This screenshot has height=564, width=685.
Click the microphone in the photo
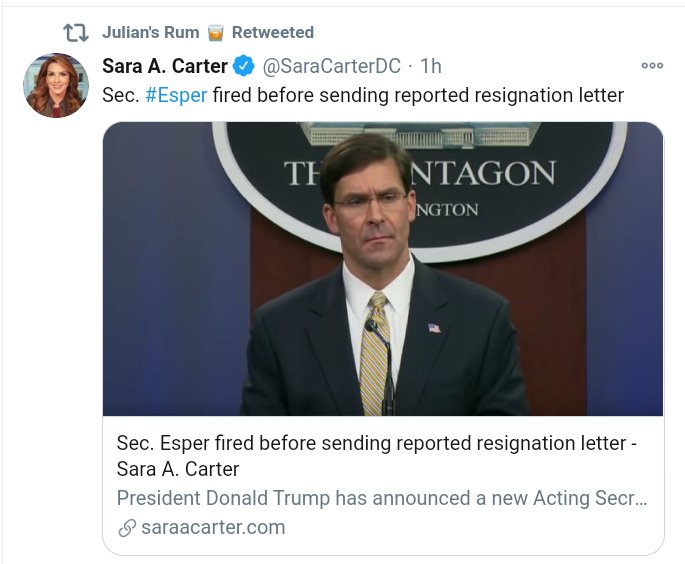(371, 327)
